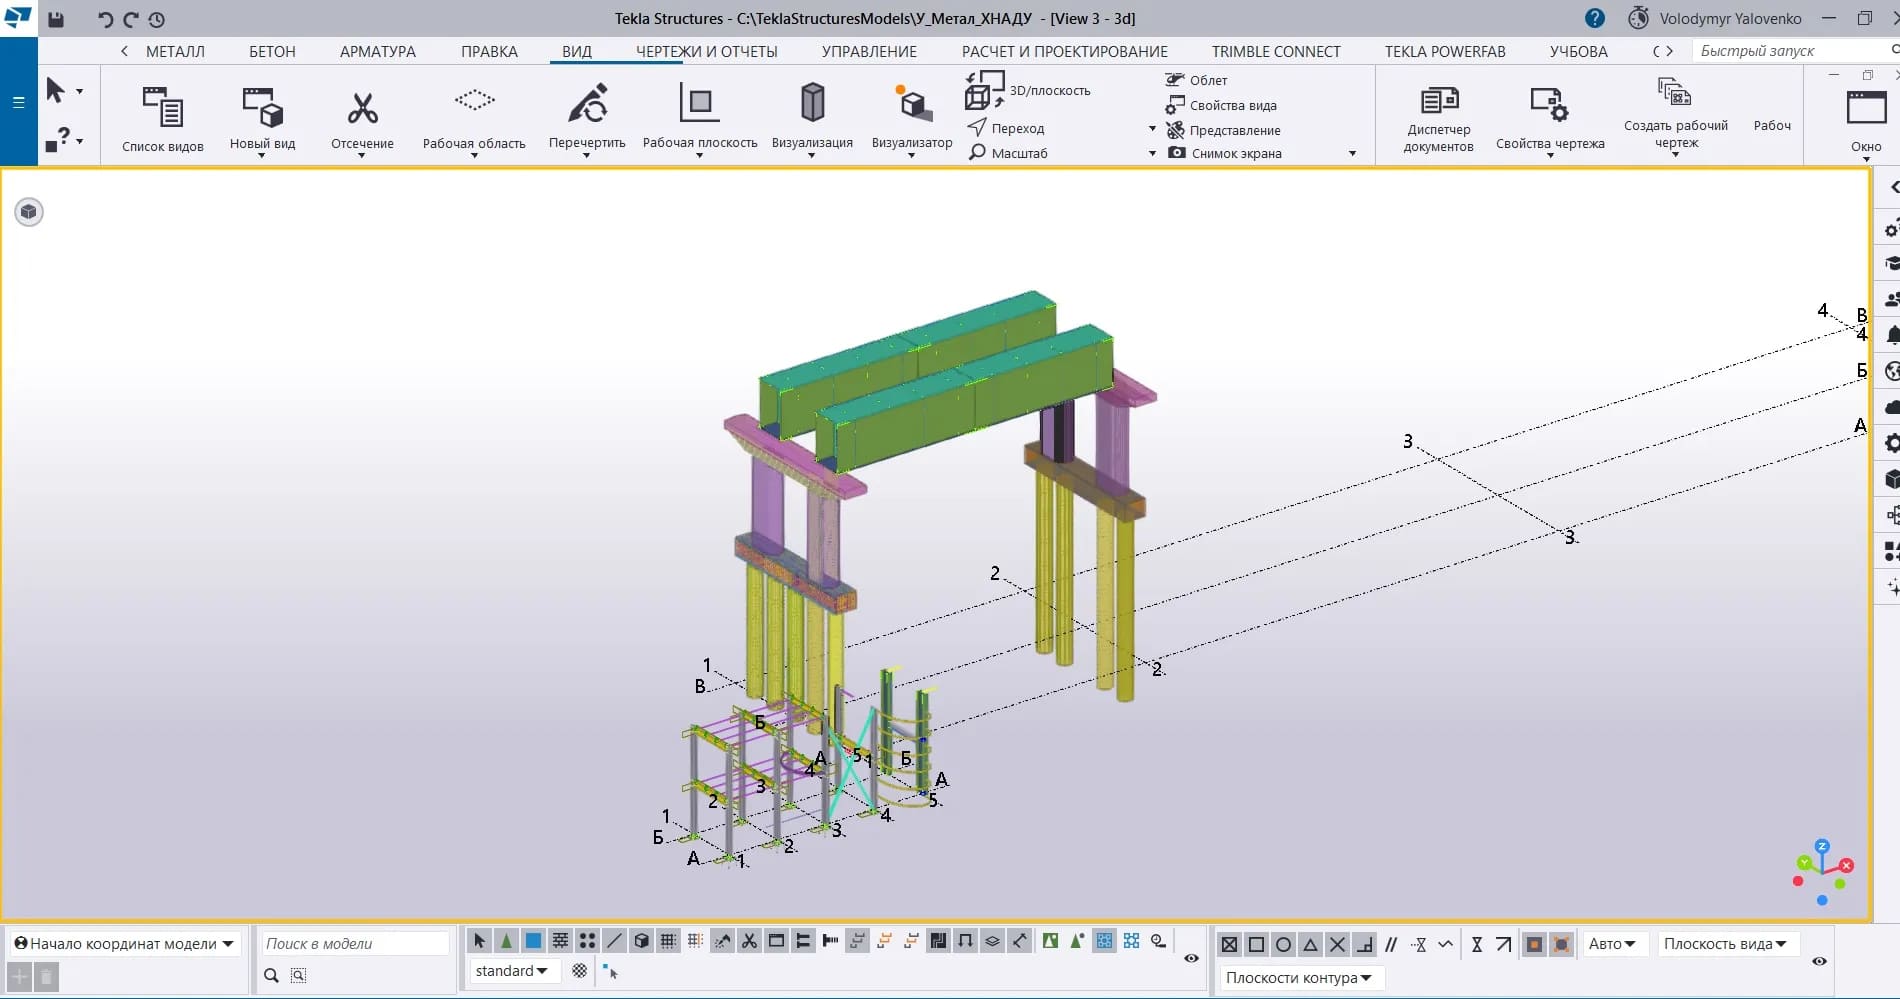The image size is (1900, 999).
Task: Click the Перечертить redraw icon
Action: point(587,105)
